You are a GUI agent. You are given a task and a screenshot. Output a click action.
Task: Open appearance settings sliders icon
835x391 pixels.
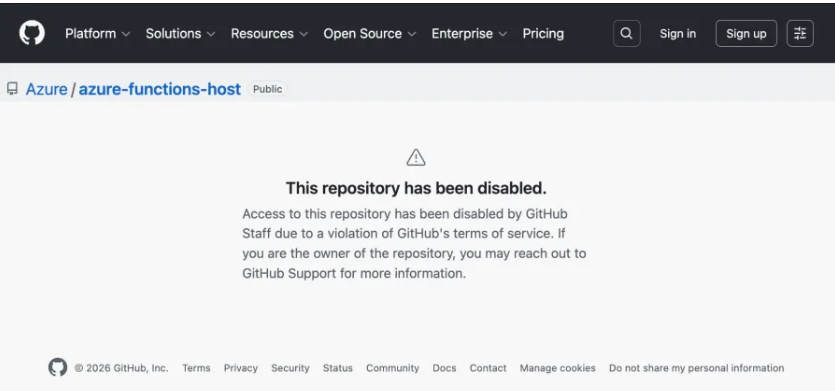[800, 34]
